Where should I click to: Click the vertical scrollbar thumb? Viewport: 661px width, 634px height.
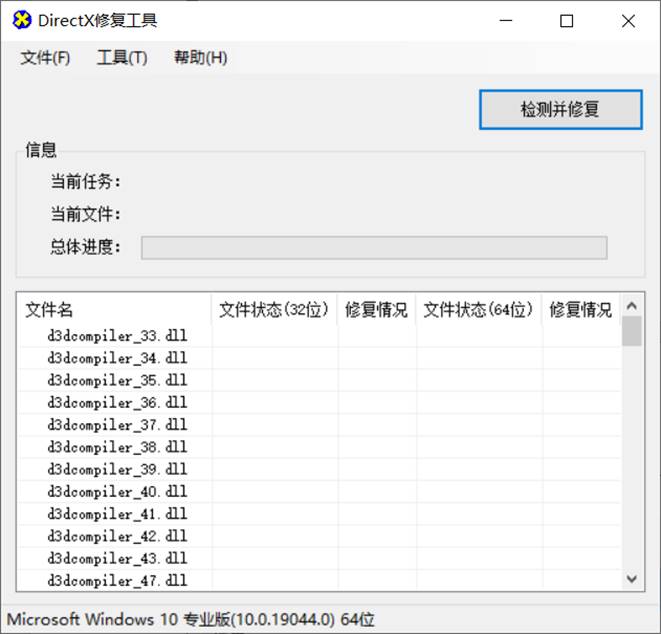[x=631, y=331]
